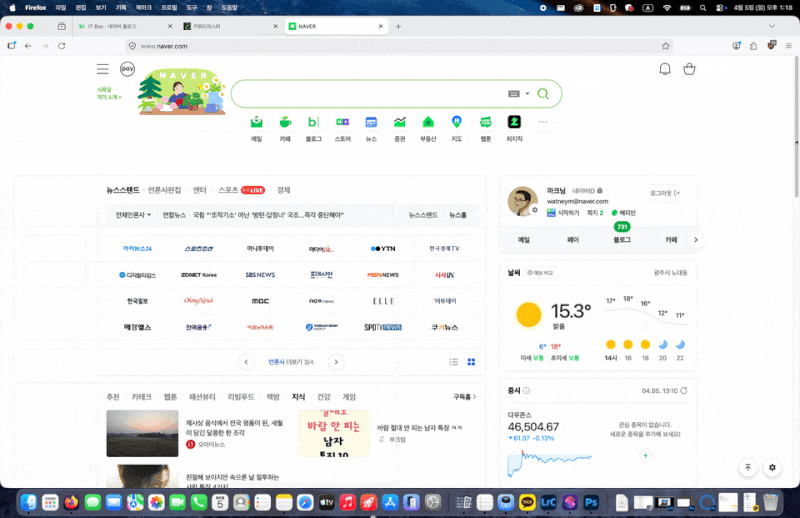Viewport: 800px width, 518px height.
Task: Refresh the 증시 stock data
Action: (x=684, y=390)
